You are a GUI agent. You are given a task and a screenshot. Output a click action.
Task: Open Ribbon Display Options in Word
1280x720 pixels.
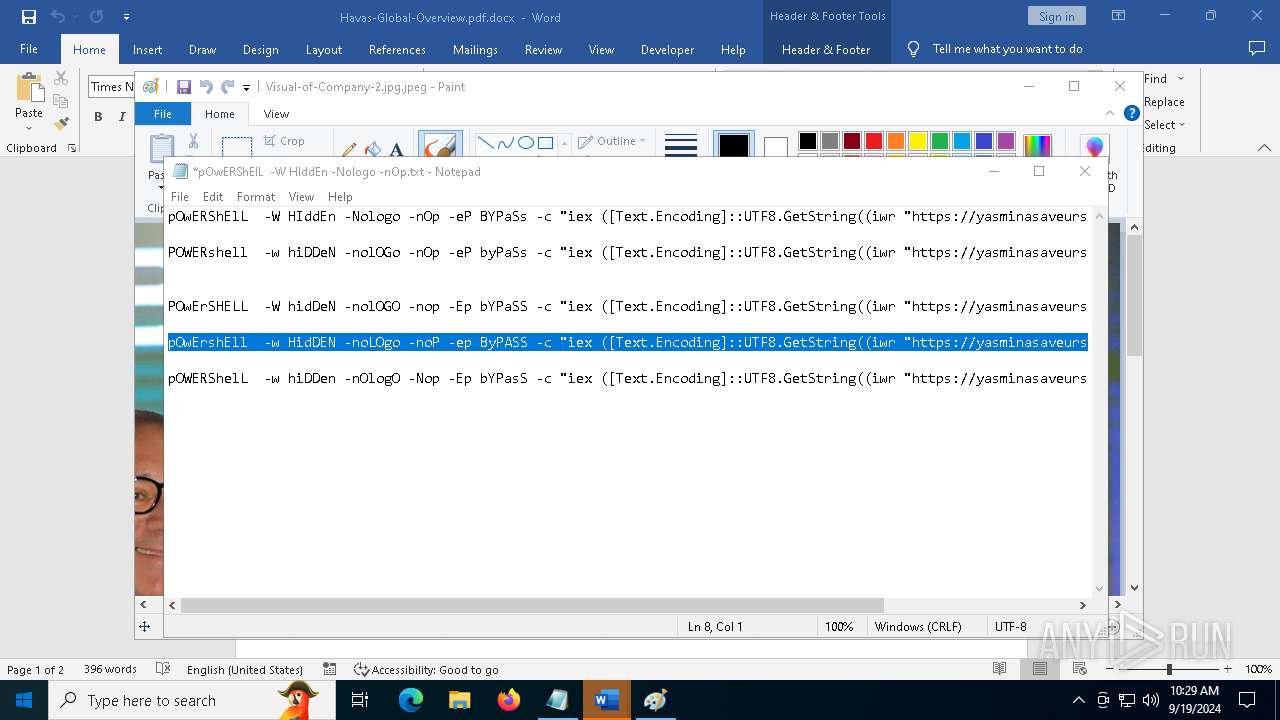(x=1119, y=16)
